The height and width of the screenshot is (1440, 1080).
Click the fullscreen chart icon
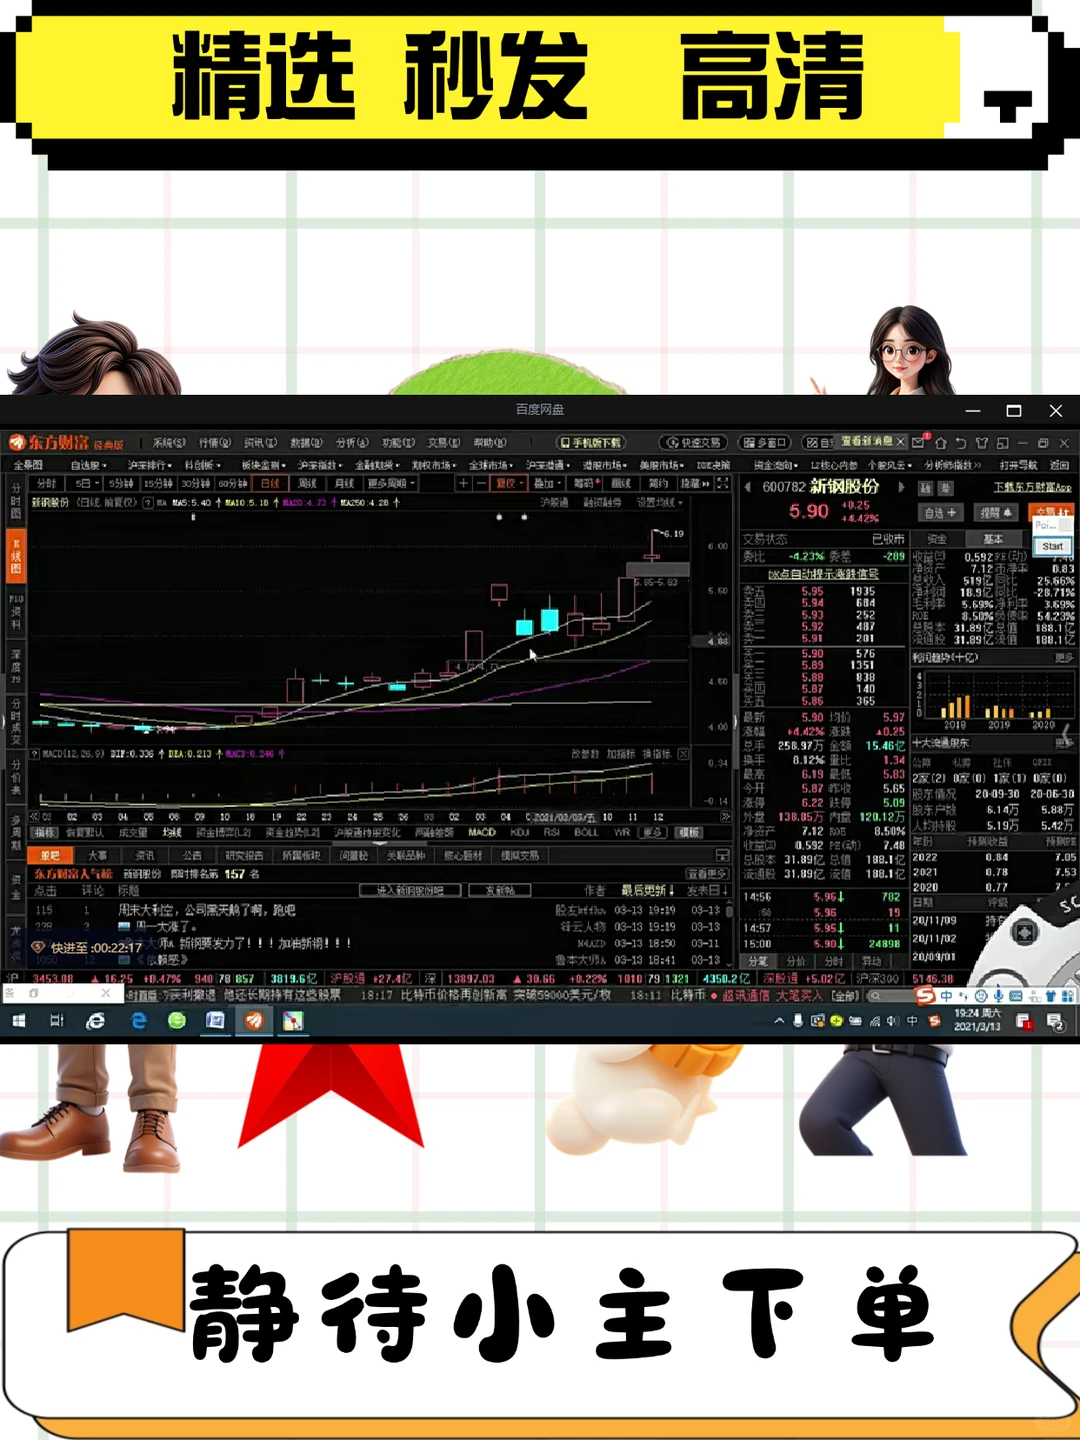tap(723, 483)
